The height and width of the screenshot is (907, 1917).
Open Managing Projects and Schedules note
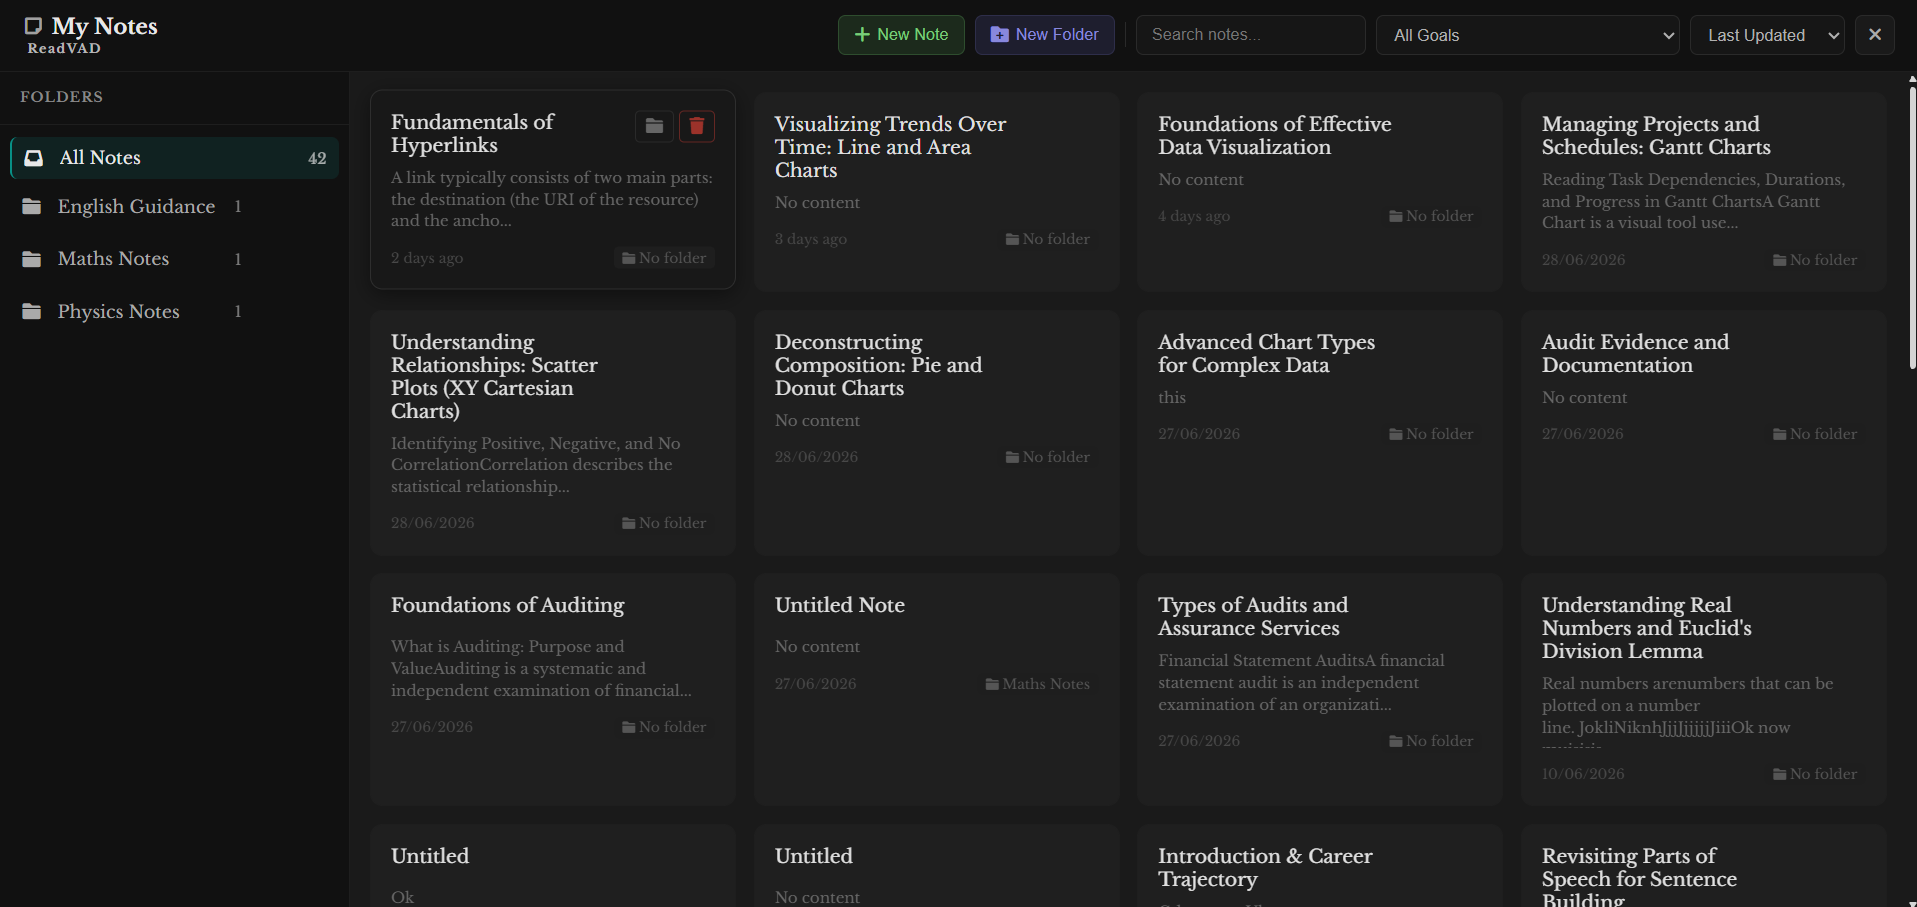click(1704, 192)
